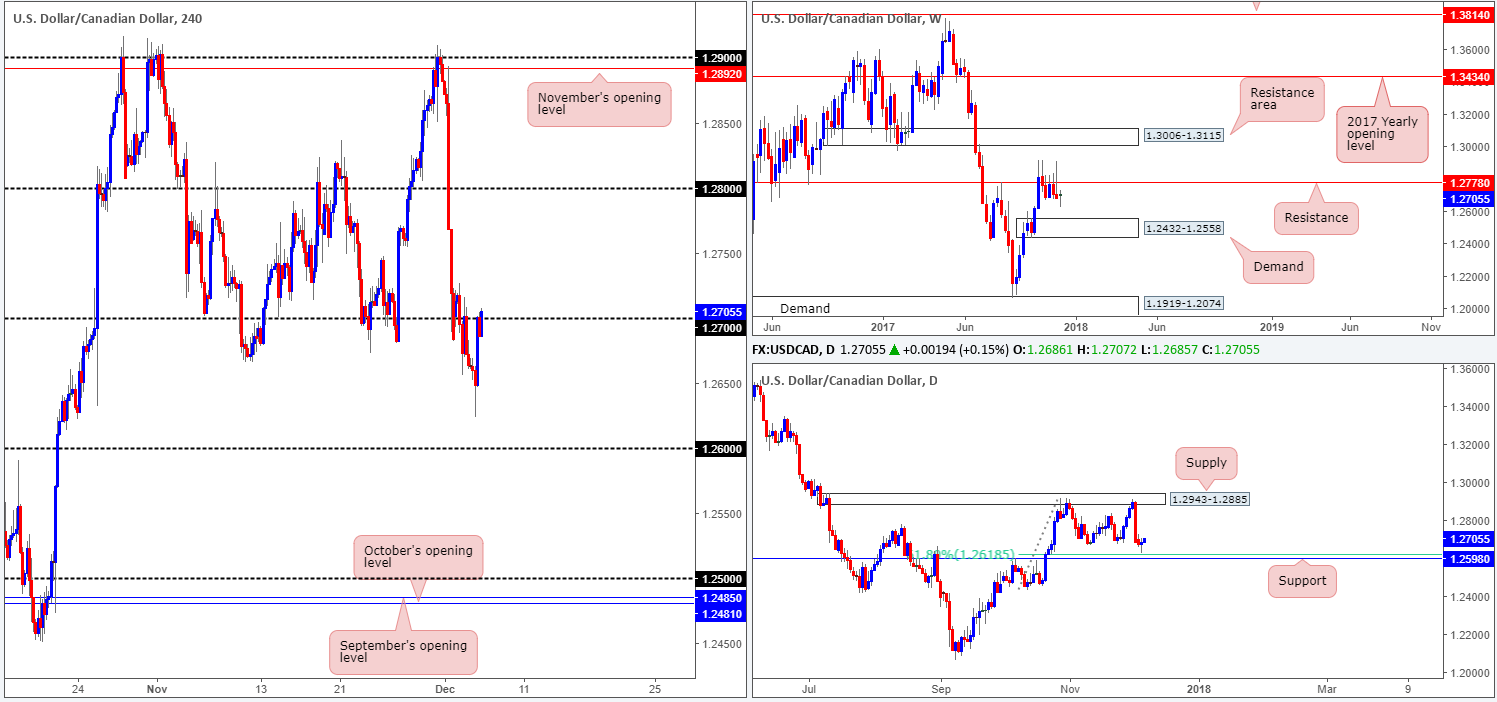1497x702 pixels.
Task: Click the 13 date label on the 240 chart time axis
Action: coord(259,689)
